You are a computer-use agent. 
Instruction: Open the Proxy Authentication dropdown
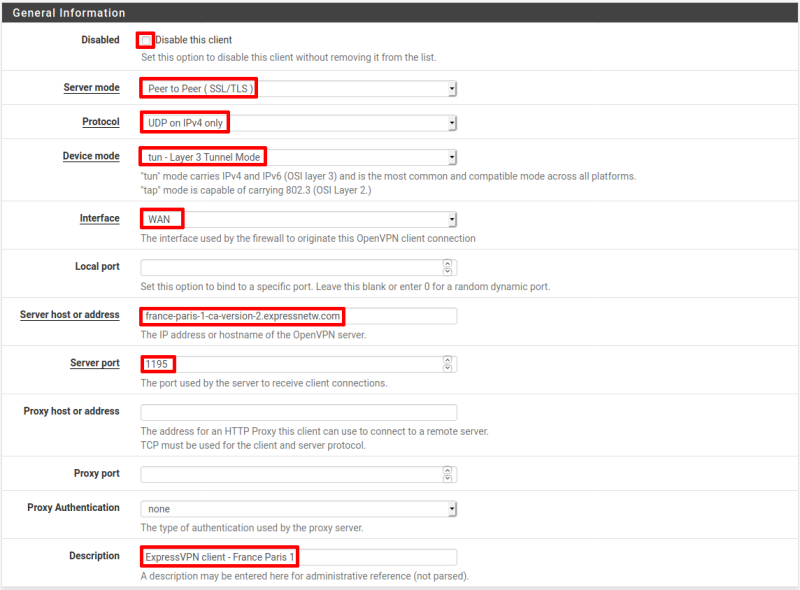[x=298, y=509]
